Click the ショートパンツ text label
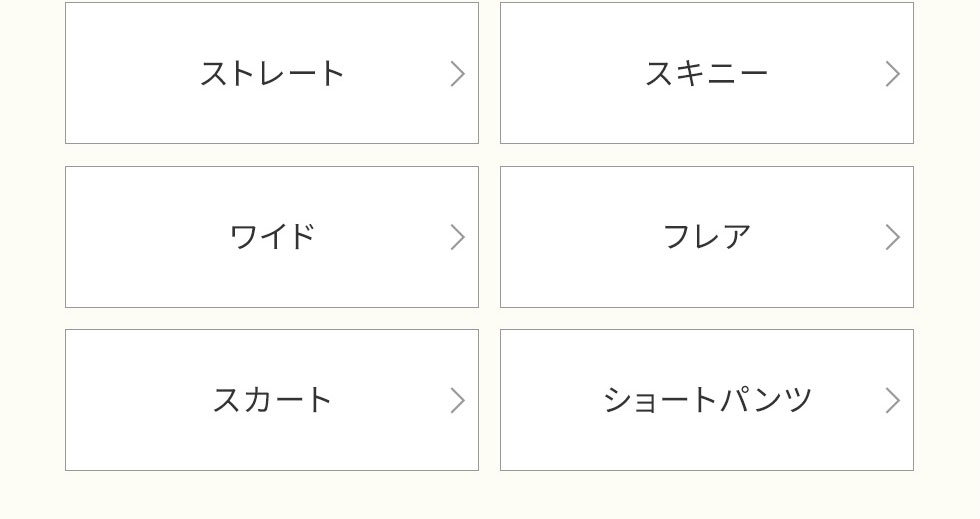The image size is (980, 519). (x=707, y=400)
